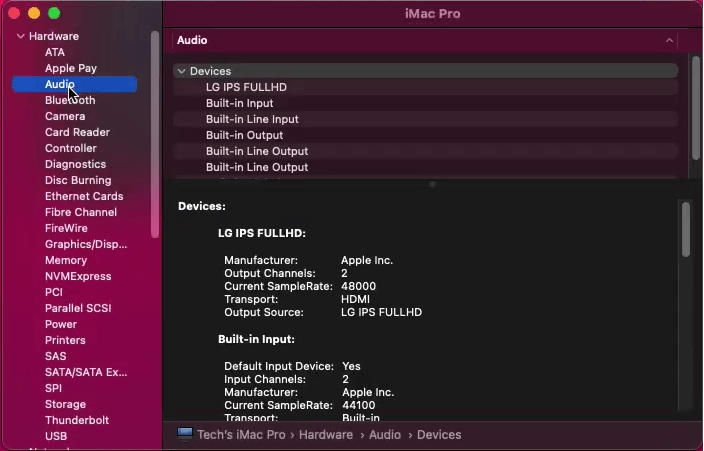This screenshot has height=451, width=704.
Task: Select Thunderbolt in sidebar
Action: pyautogui.click(x=77, y=420)
